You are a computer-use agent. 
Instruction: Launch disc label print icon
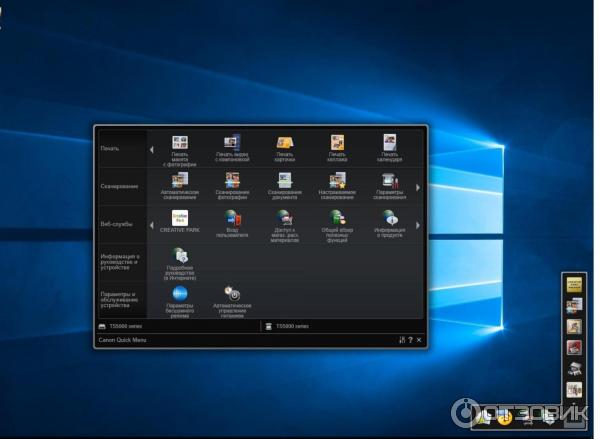point(232,144)
